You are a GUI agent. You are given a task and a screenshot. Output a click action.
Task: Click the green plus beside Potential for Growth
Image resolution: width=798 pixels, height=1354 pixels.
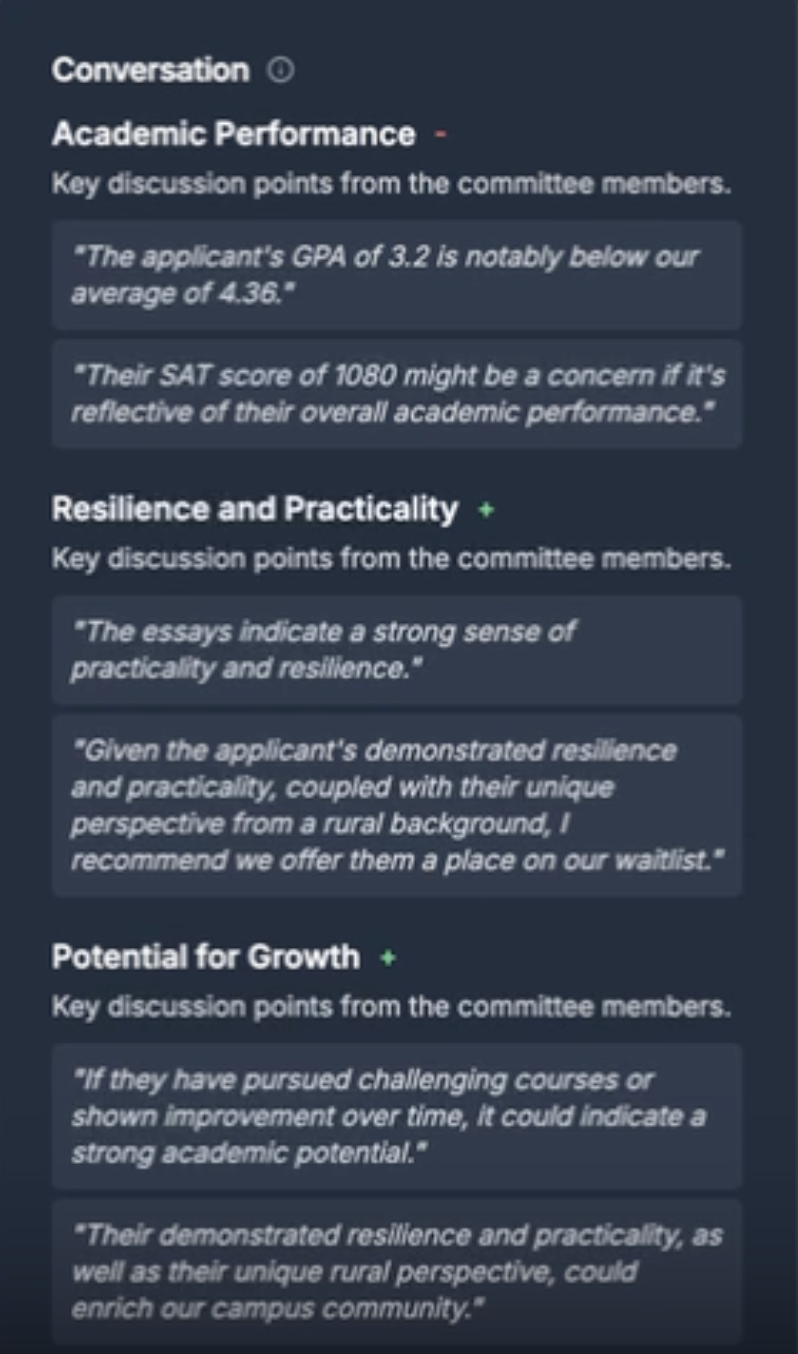(x=388, y=957)
